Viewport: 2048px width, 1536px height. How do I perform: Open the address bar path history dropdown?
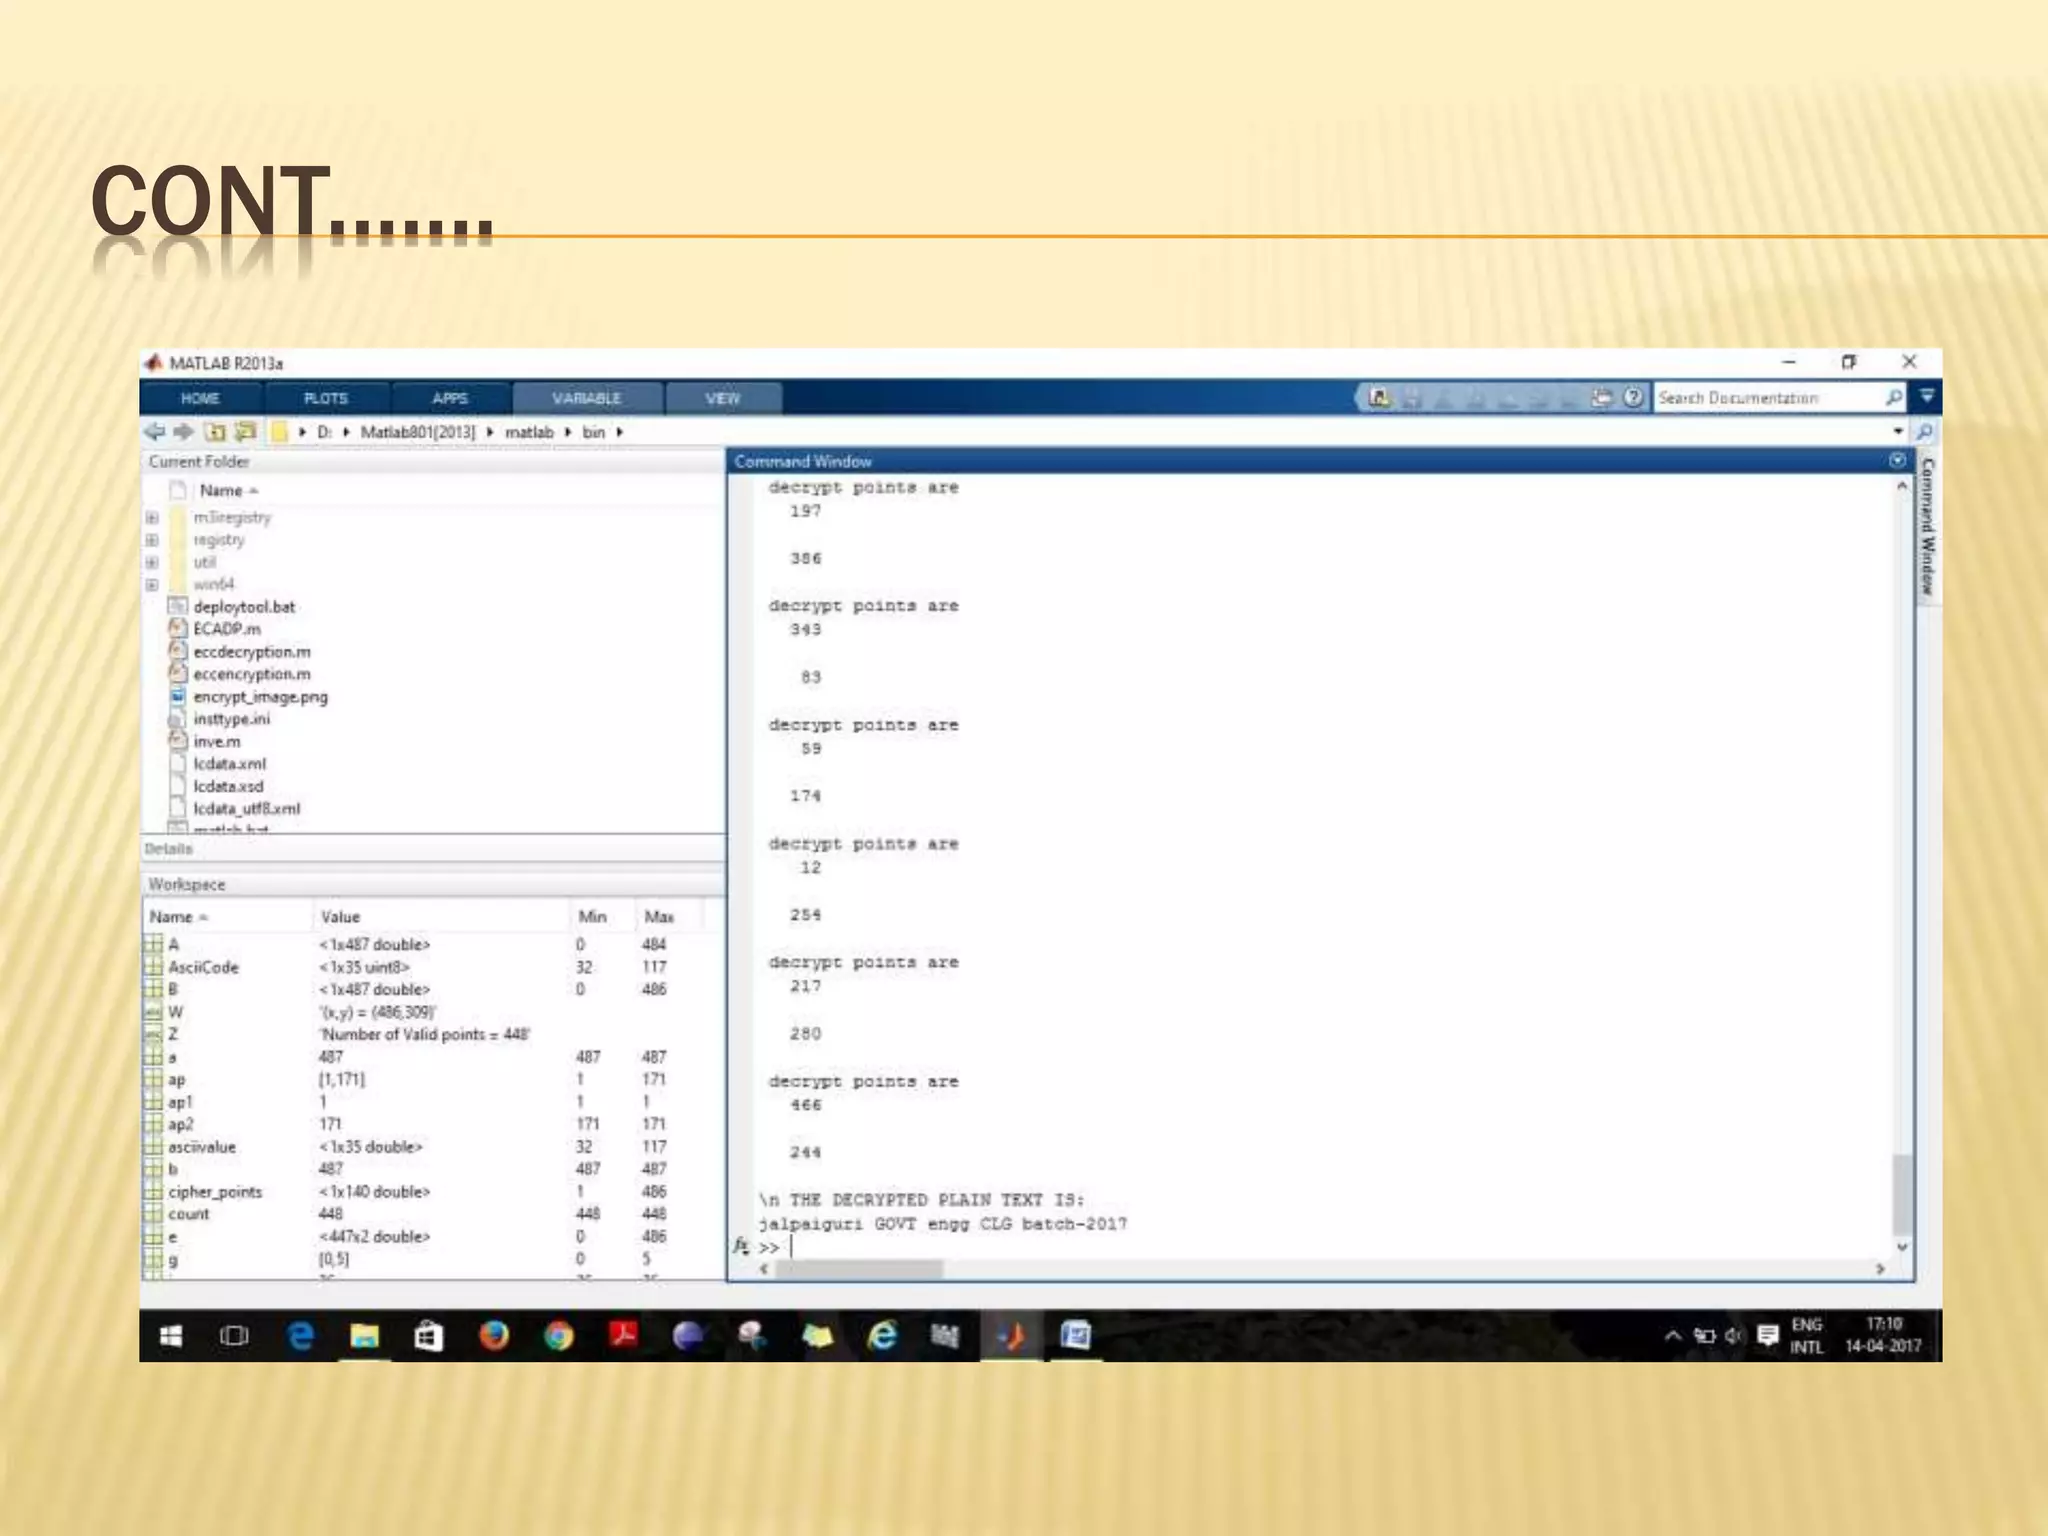pyautogui.click(x=1897, y=432)
